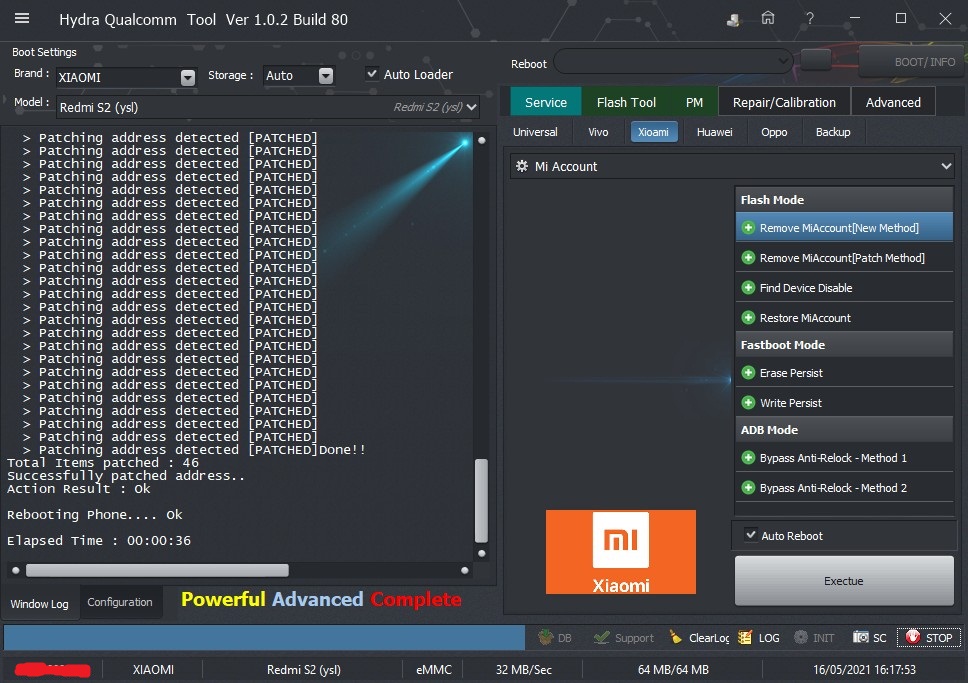Click the home icon in title bar
This screenshot has width=968, height=683.
[x=767, y=19]
